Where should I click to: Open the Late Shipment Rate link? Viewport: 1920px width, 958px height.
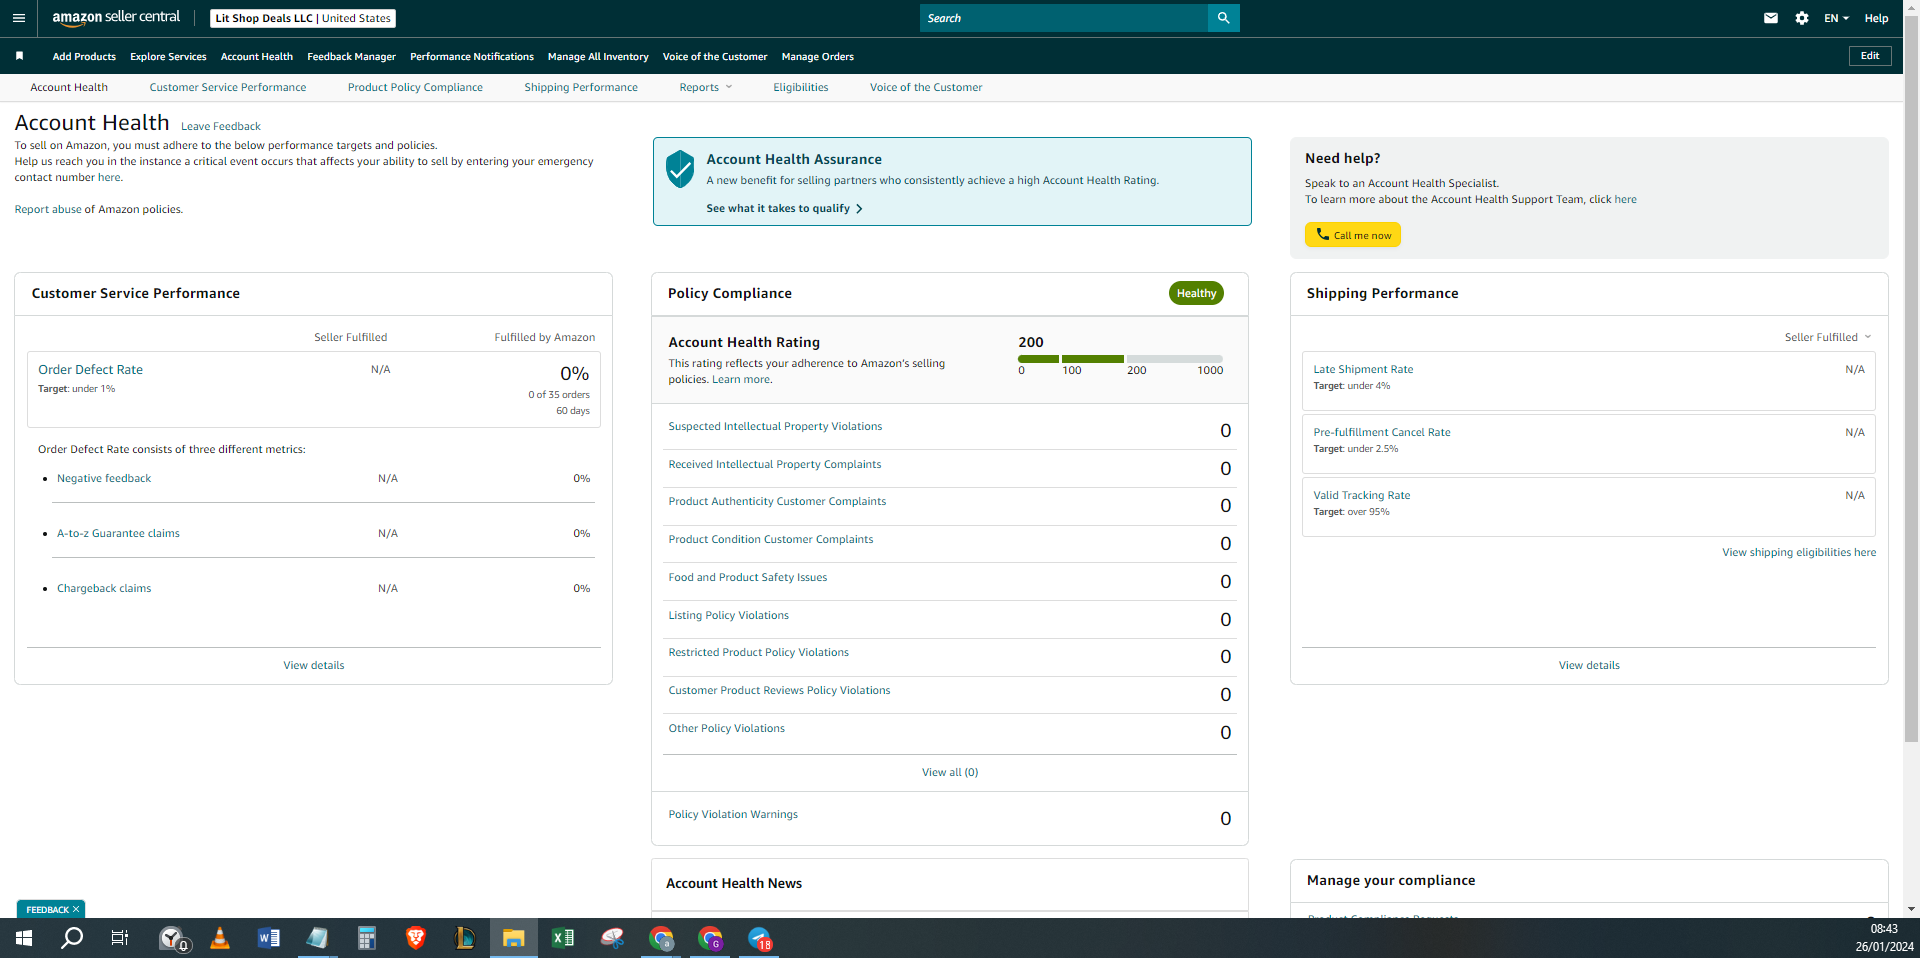coord(1363,369)
